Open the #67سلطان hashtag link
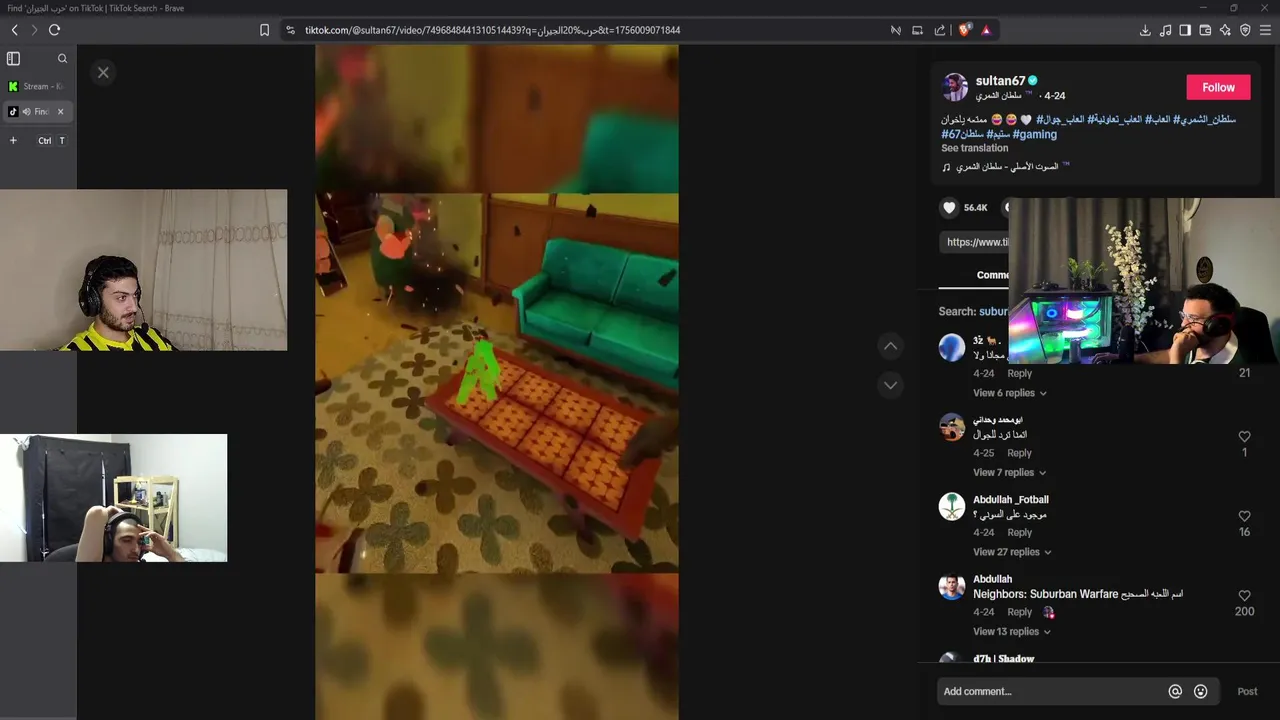The image size is (1280, 720). pos(962,134)
